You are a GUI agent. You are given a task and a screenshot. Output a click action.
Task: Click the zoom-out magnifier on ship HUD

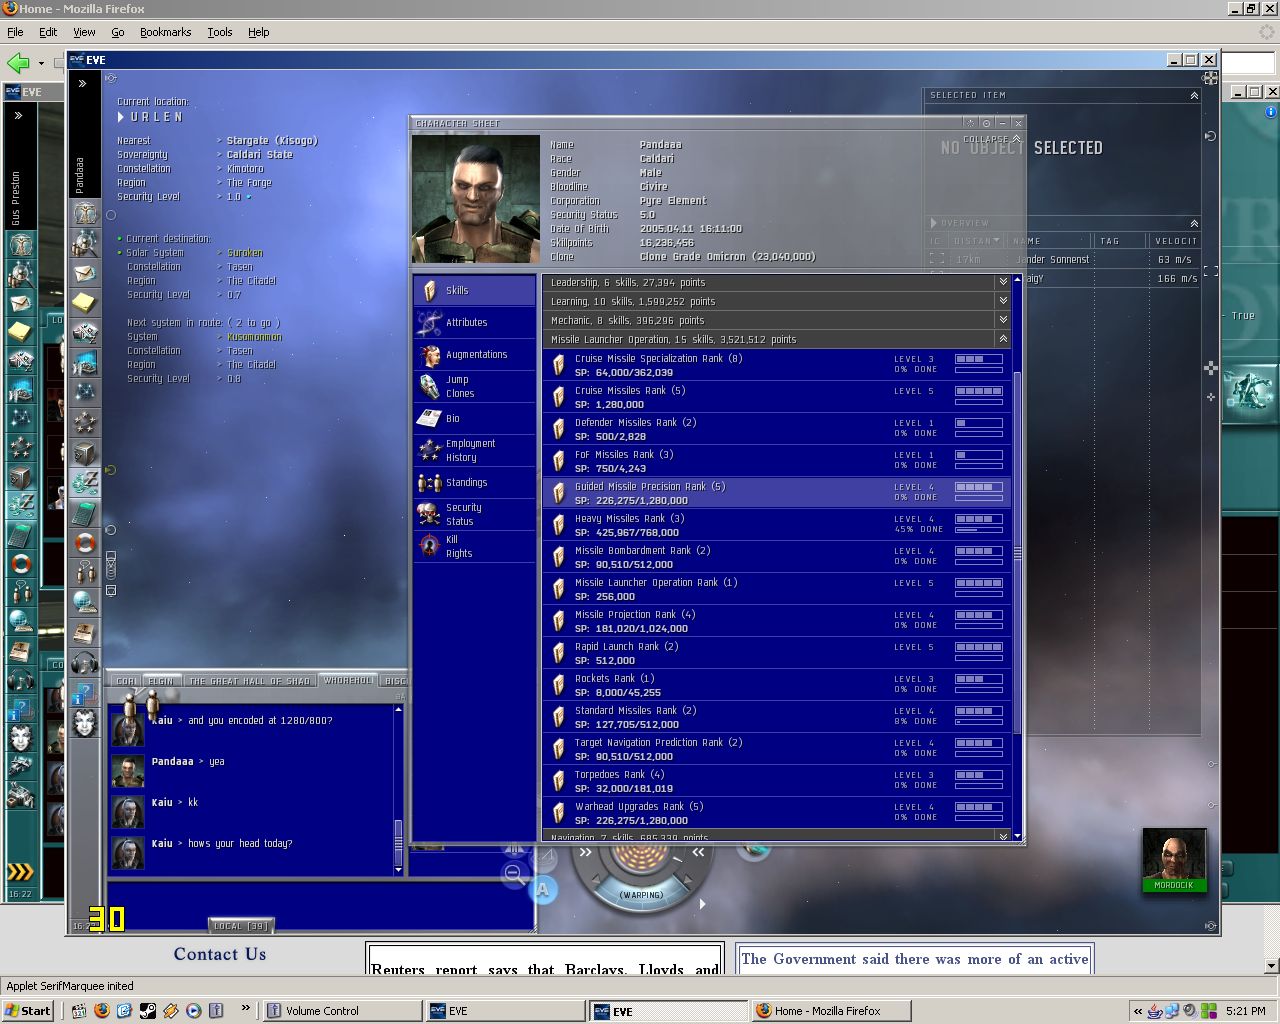[x=515, y=874]
